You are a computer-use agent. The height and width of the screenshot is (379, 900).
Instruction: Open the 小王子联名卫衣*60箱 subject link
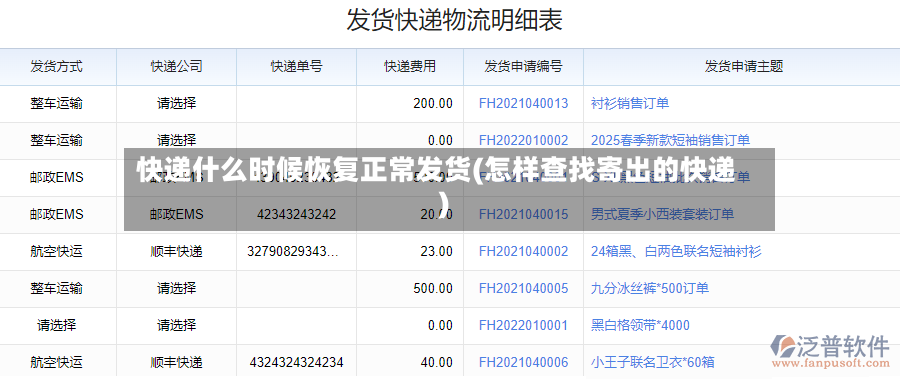point(653,362)
